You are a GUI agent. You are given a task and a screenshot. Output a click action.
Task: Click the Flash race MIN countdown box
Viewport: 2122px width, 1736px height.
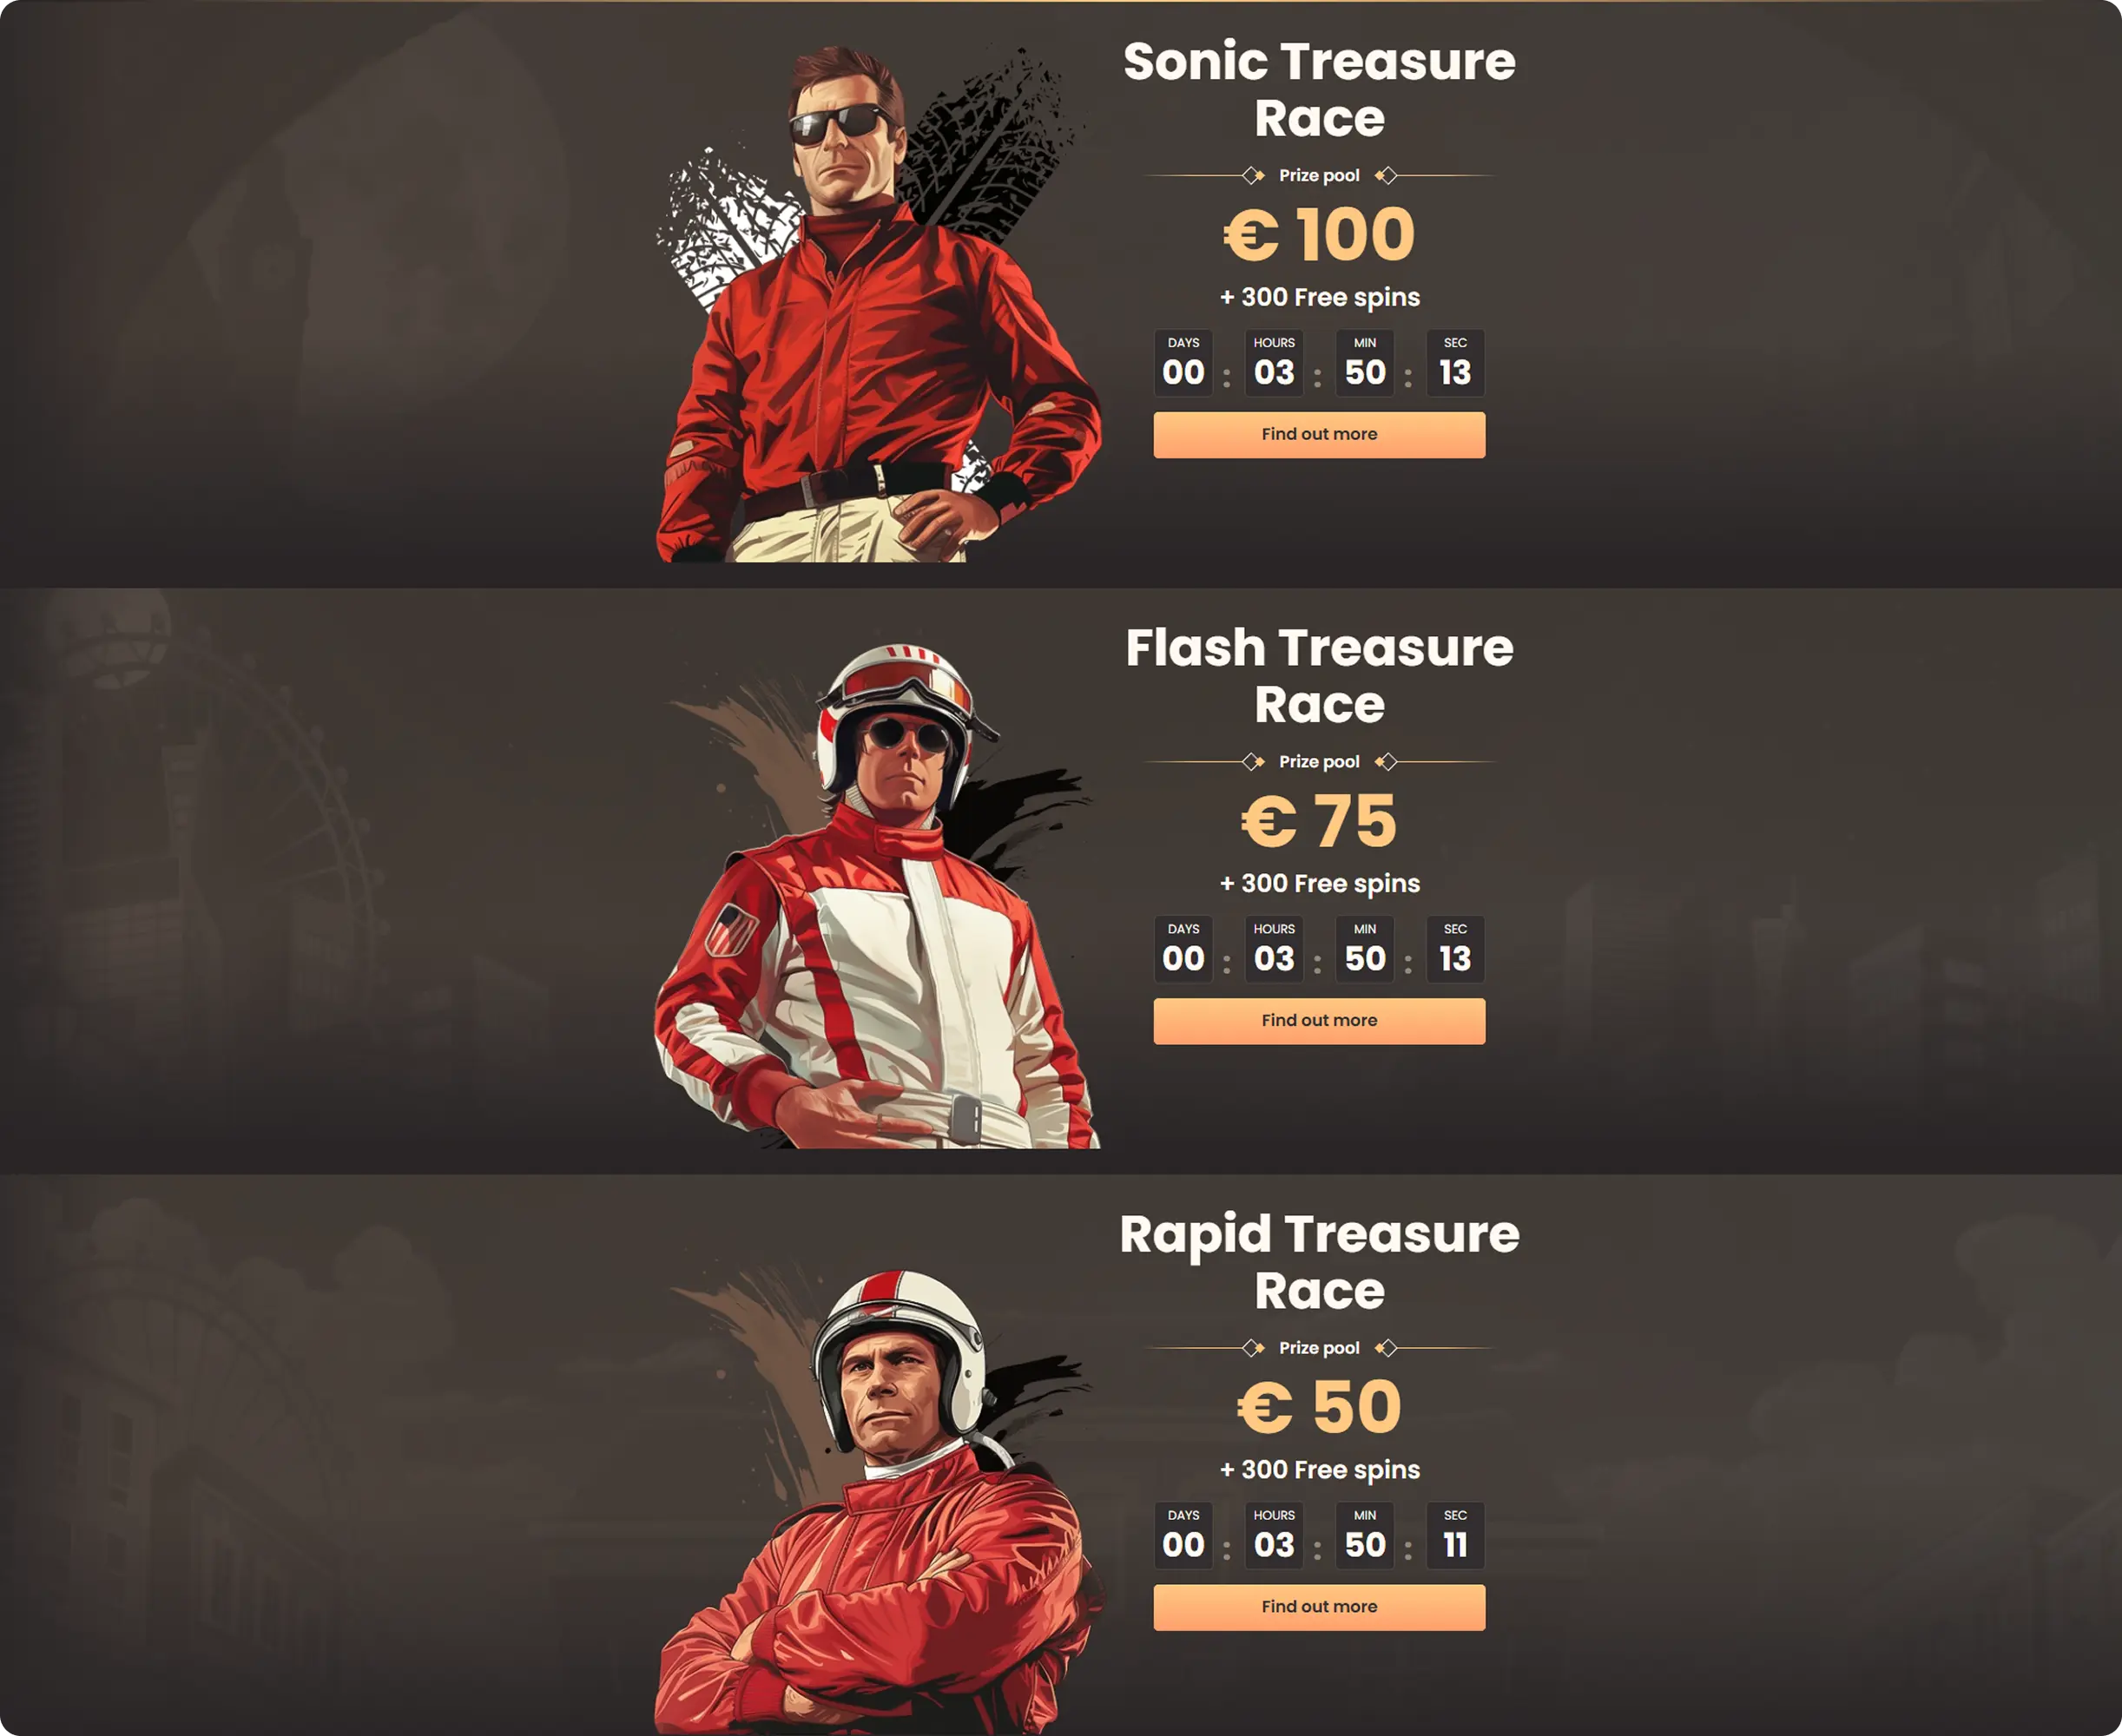click(1365, 949)
